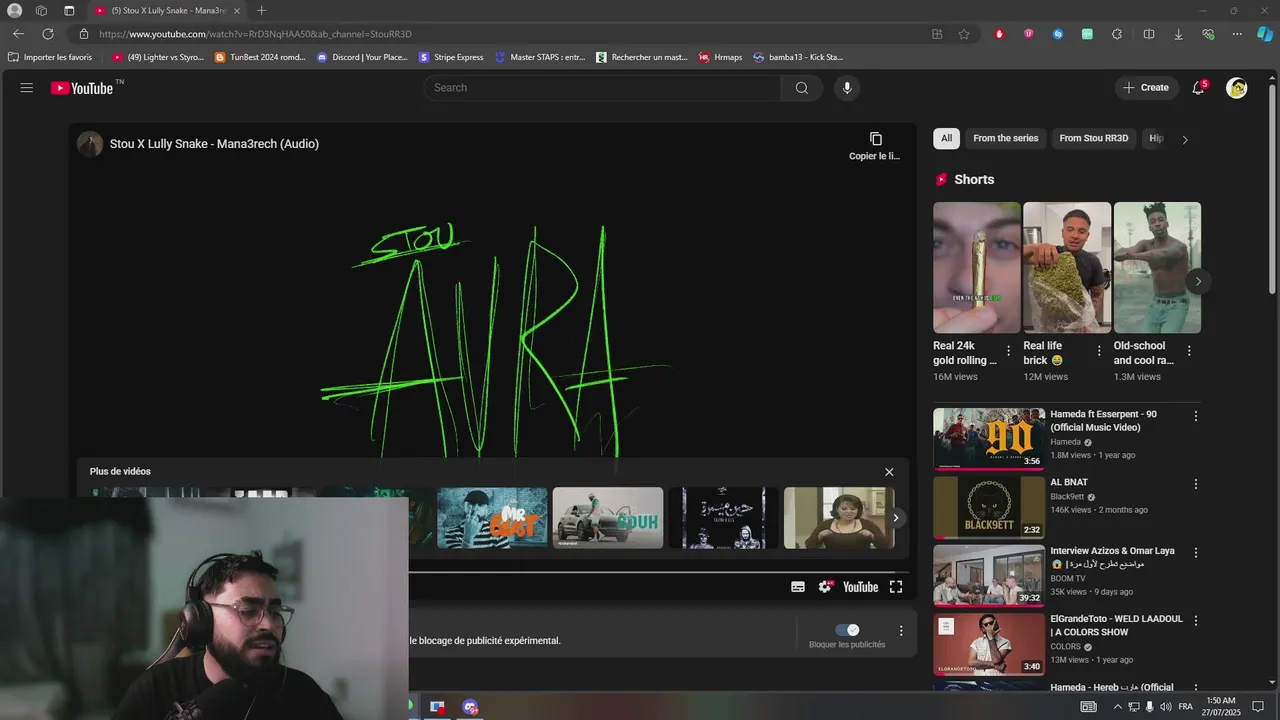The width and height of the screenshot is (1280, 720).
Task: Open the system volume icon
Action: [x=1166, y=707]
